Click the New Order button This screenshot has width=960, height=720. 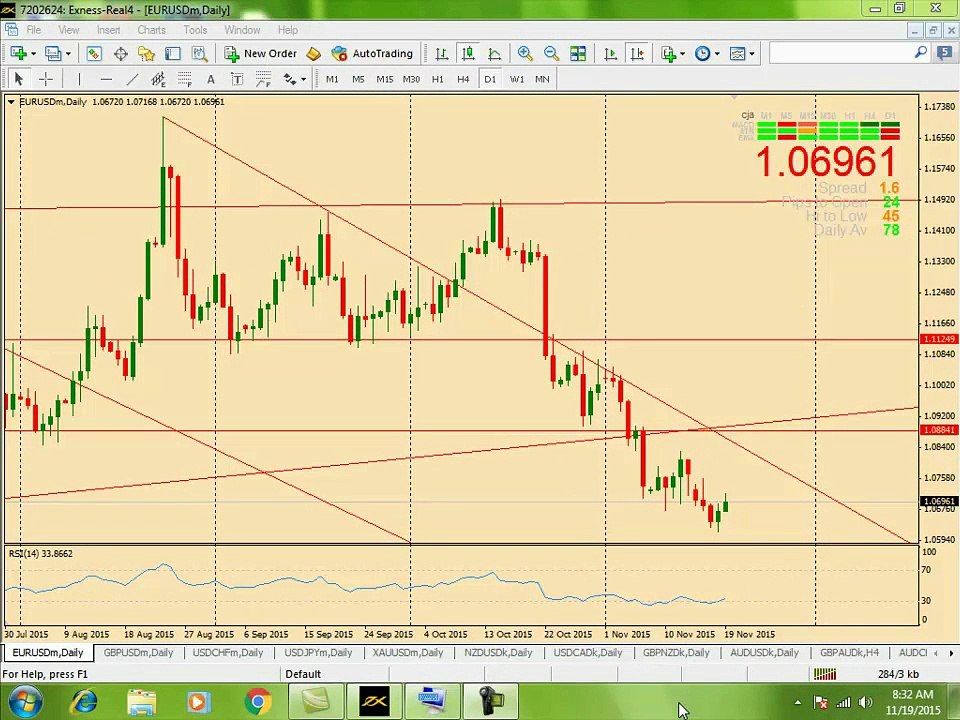coord(261,54)
